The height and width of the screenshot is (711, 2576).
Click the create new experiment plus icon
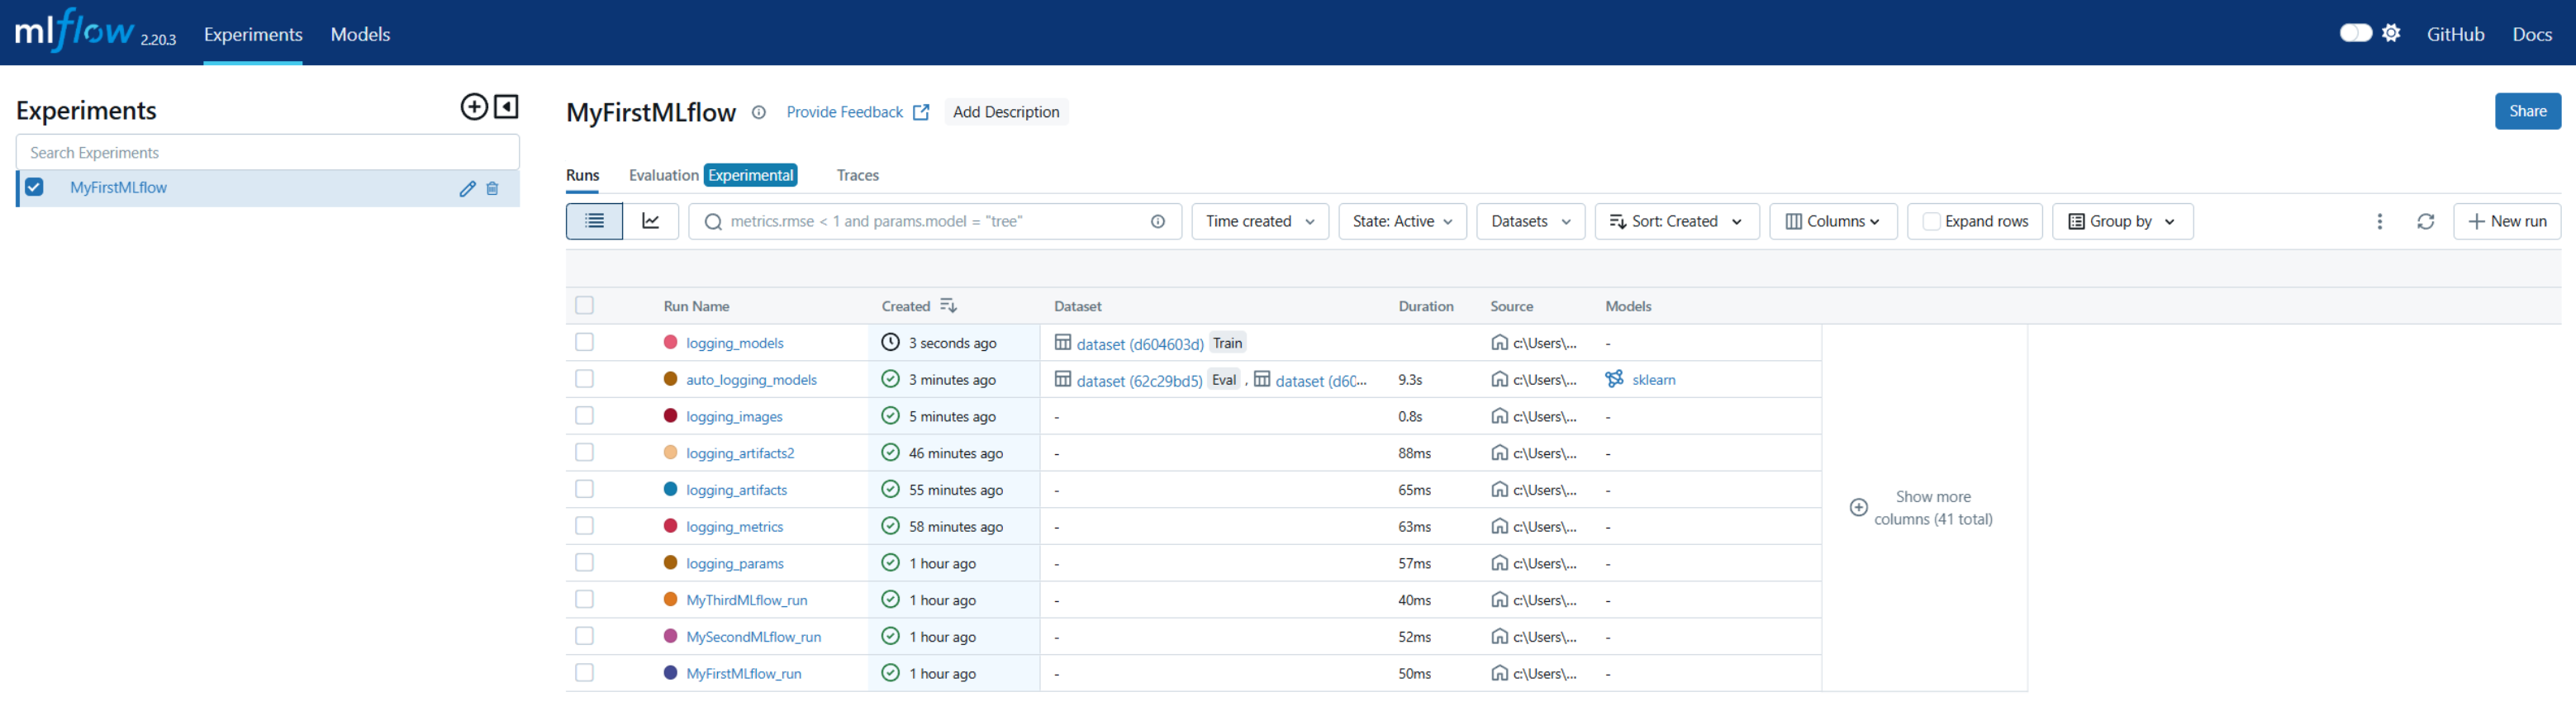[474, 107]
